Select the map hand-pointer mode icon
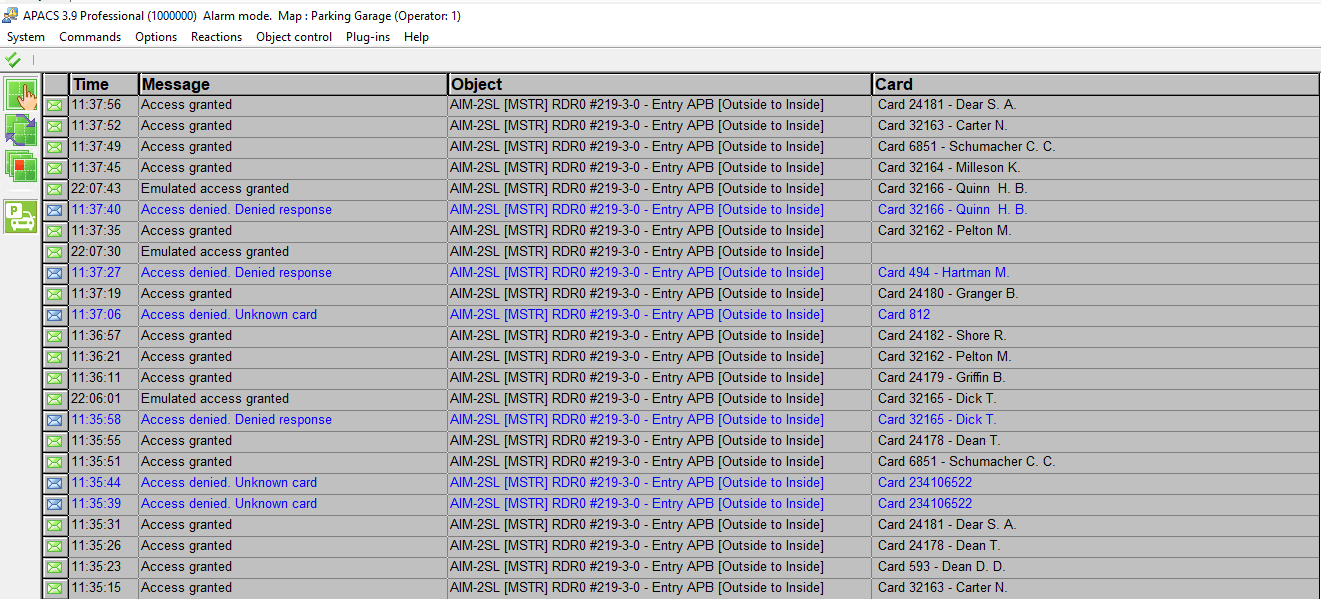Image resolution: width=1321 pixels, height=599 pixels. pos(21,95)
